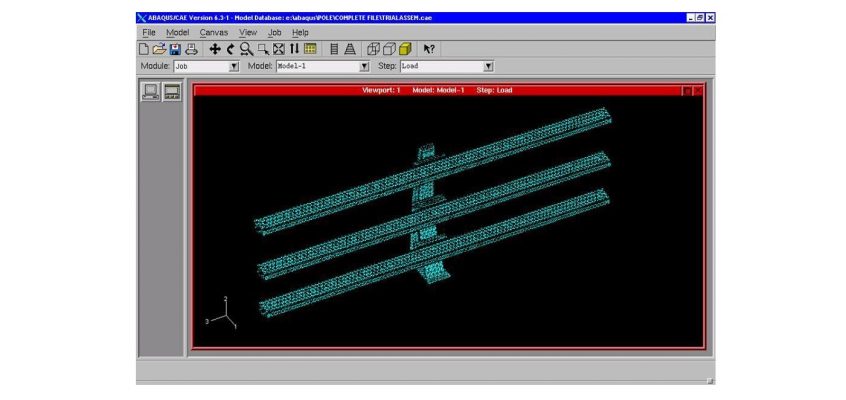846x400 pixels.
Task: Switch to hidden line render style
Action: pyautogui.click(x=389, y=49)
